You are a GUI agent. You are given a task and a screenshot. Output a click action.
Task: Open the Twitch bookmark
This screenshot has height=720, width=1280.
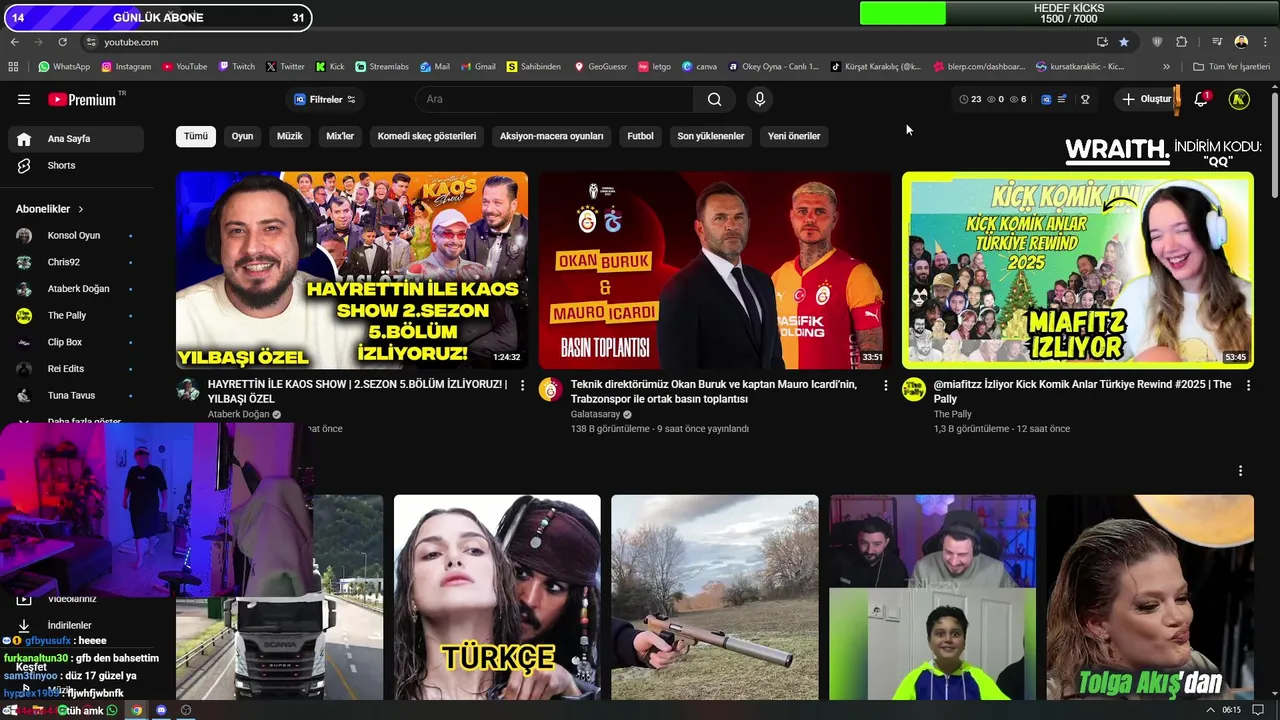(237, 67)
